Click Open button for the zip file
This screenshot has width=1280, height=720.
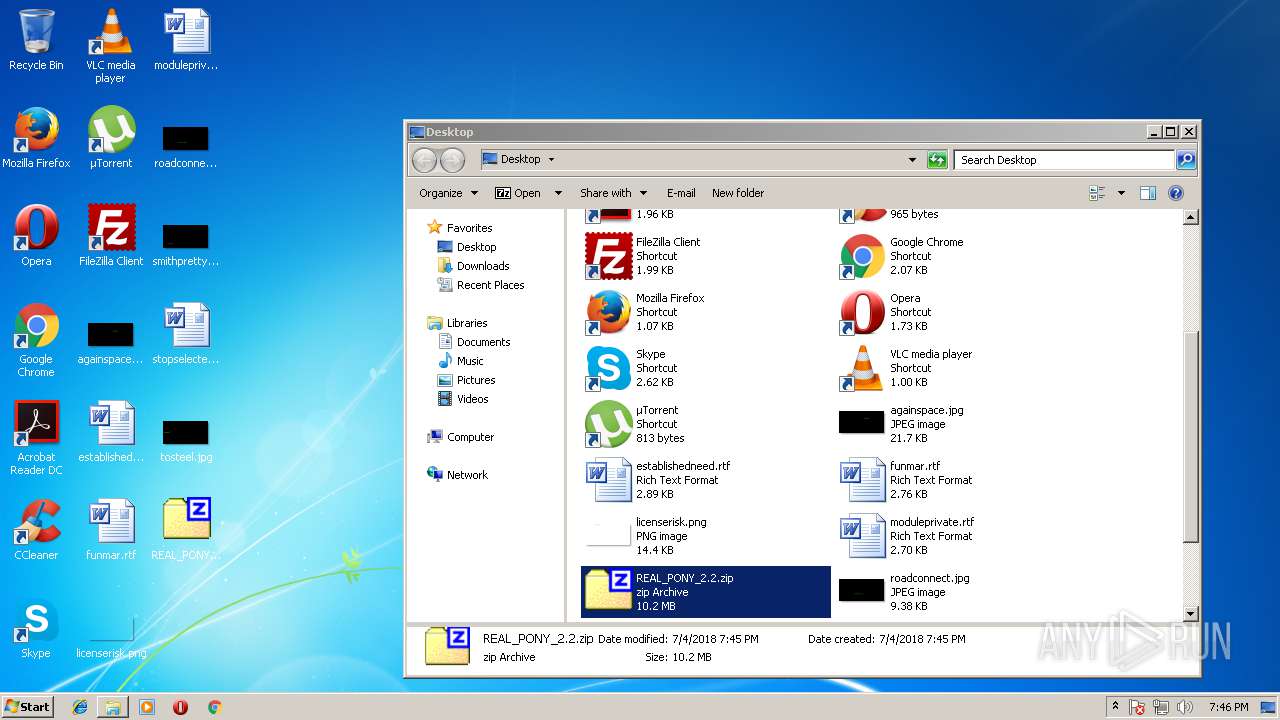(x=518, y=193)
